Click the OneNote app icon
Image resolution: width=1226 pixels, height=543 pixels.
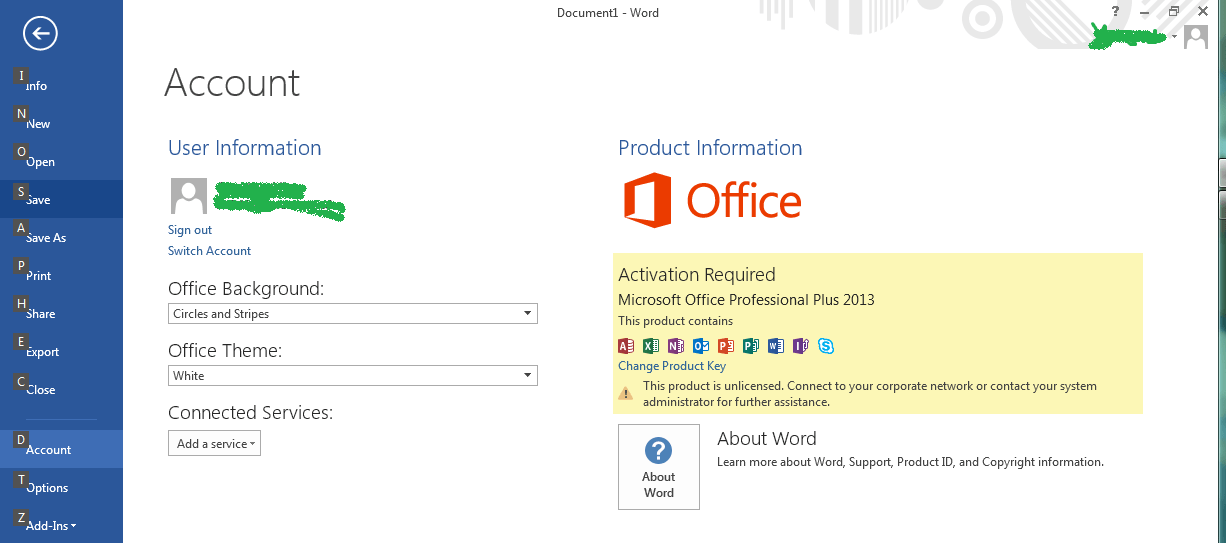(x=676, y=346)
